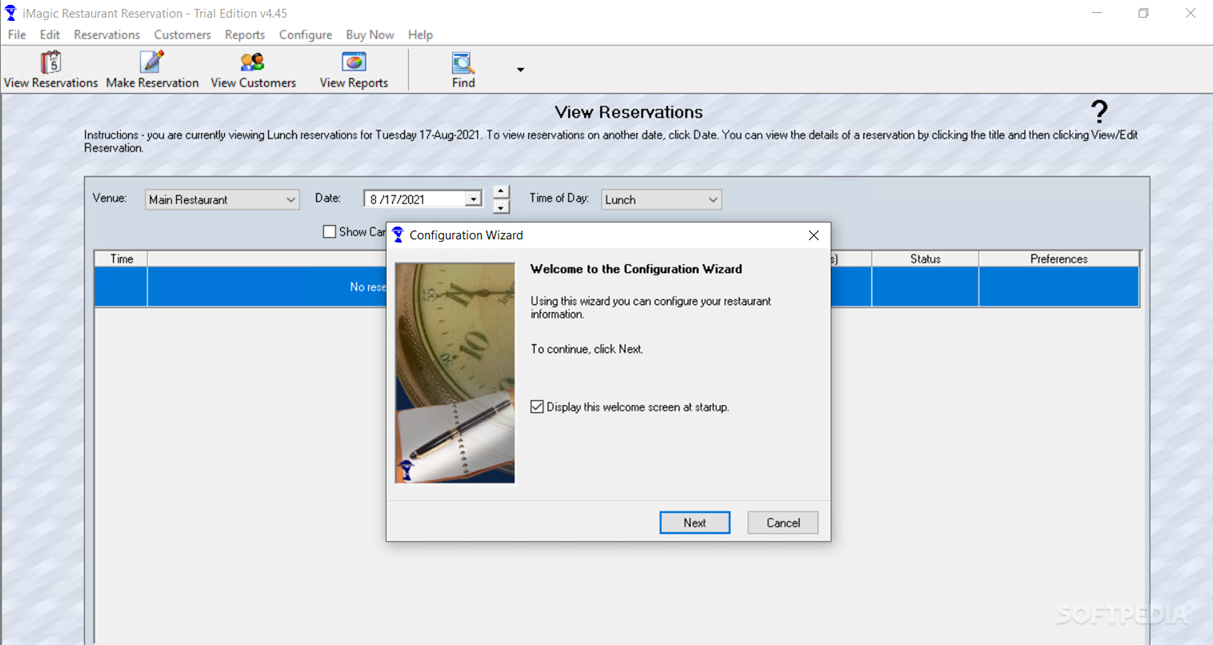The image size is (1213, 645).
Task: Increase date with the up spinner arrow
Action: (x=501, y=192)
